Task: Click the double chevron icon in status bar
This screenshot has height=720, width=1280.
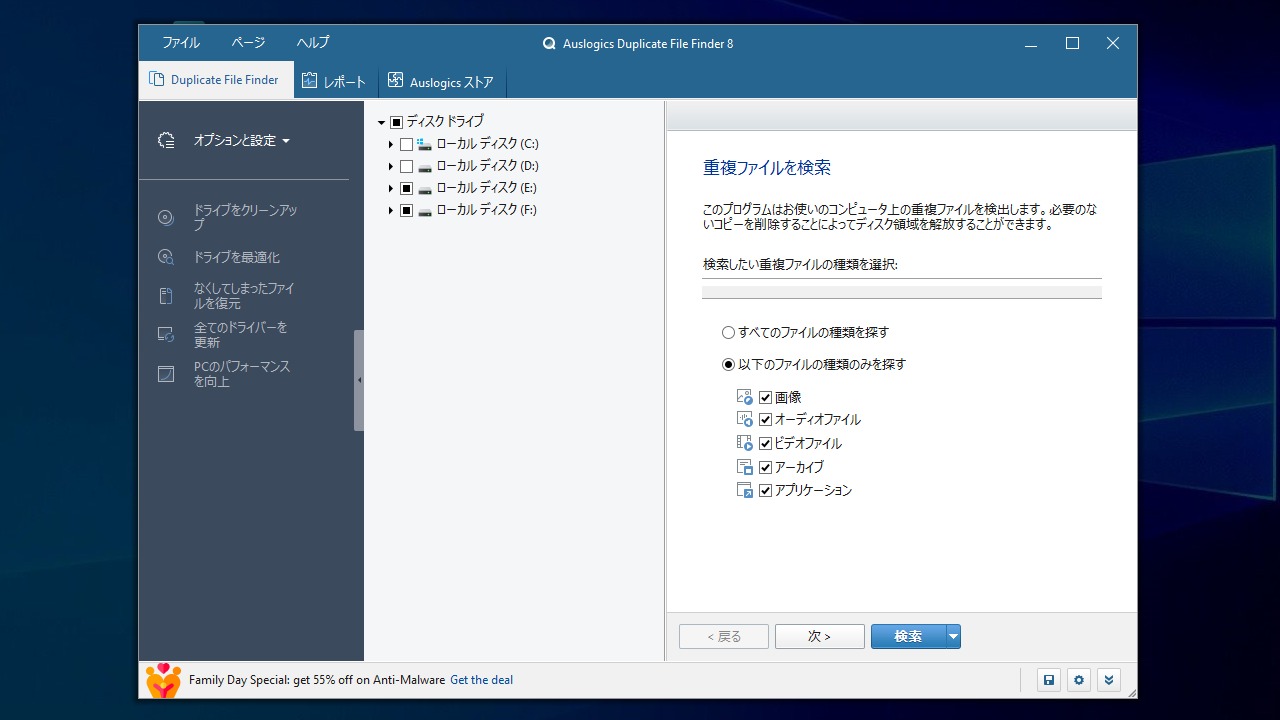Action: point(1108,680)
